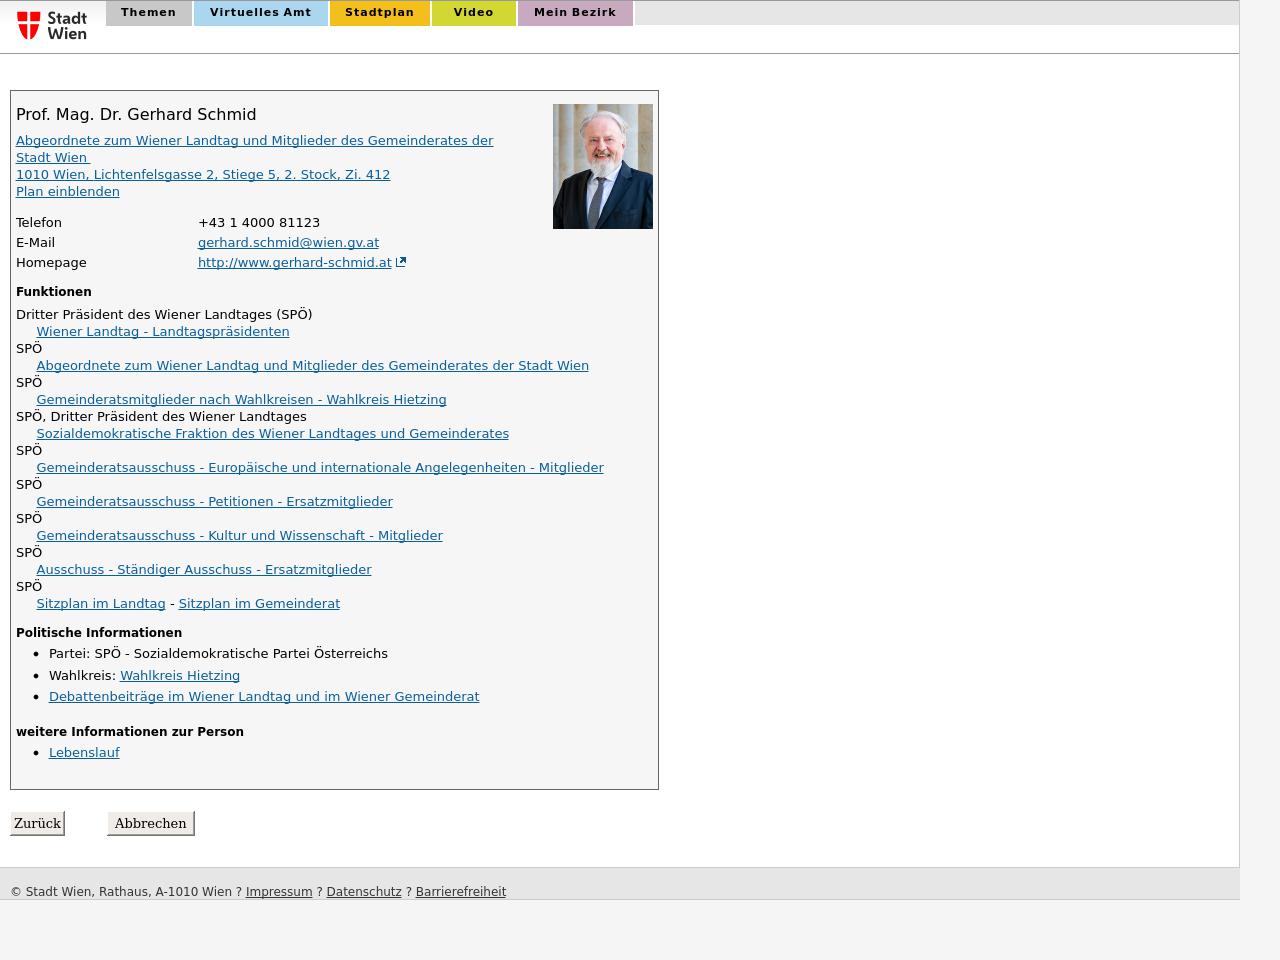Open Debattenbeiträge im Wiener Landtag link
This screenshot has width=1280, height=960.
click(264, 697)
